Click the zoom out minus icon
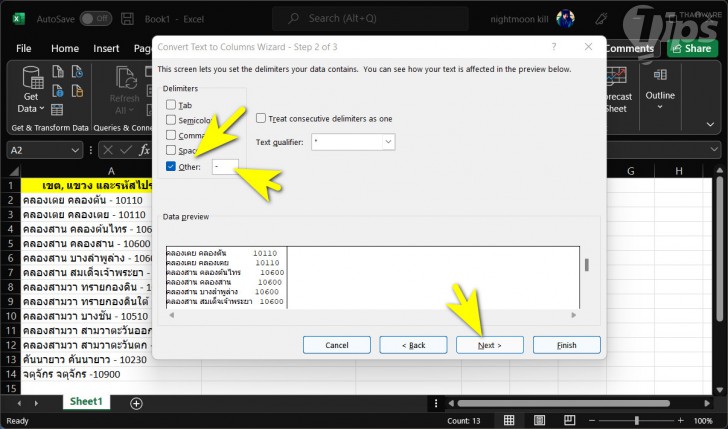 [x=592, y=421]
